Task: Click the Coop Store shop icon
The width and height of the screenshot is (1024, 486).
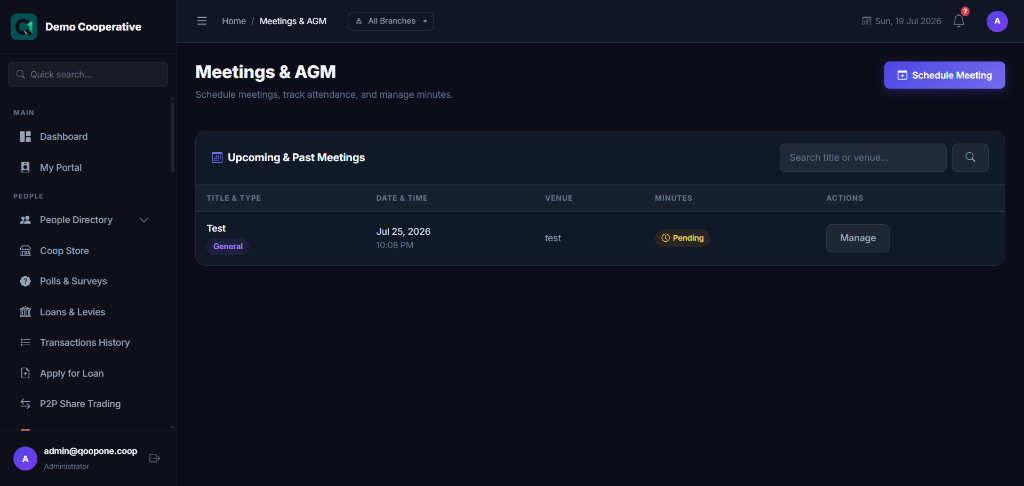Action: click(25, 250)
